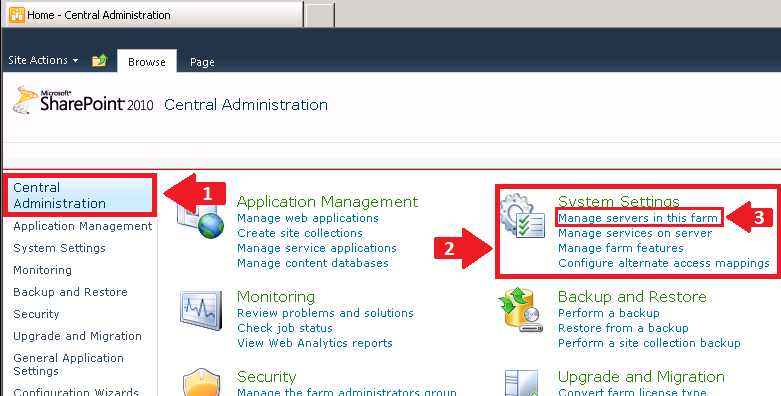
Task: Open Monitoring in the left navigation
Action: pyautogui.click(x=42, y=270)
